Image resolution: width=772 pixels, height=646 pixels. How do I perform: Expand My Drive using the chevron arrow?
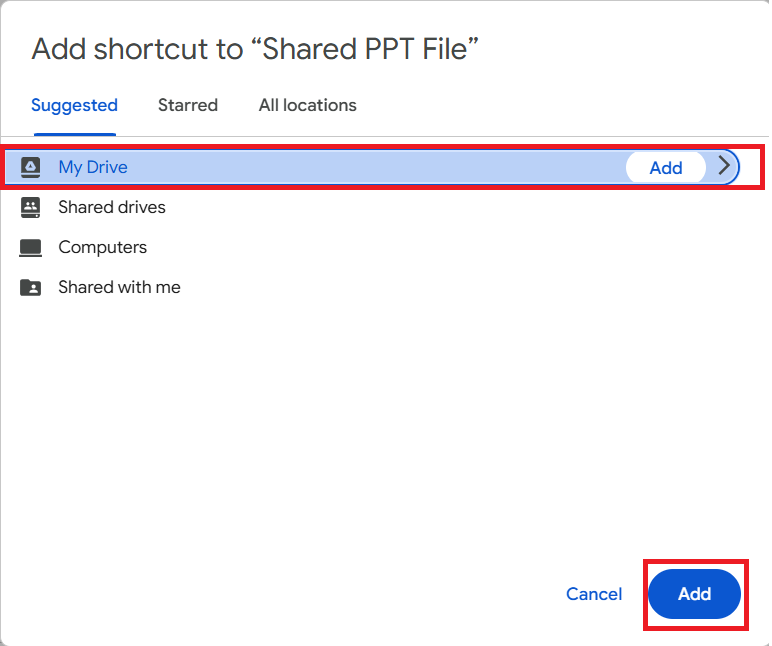coord(725,167)
